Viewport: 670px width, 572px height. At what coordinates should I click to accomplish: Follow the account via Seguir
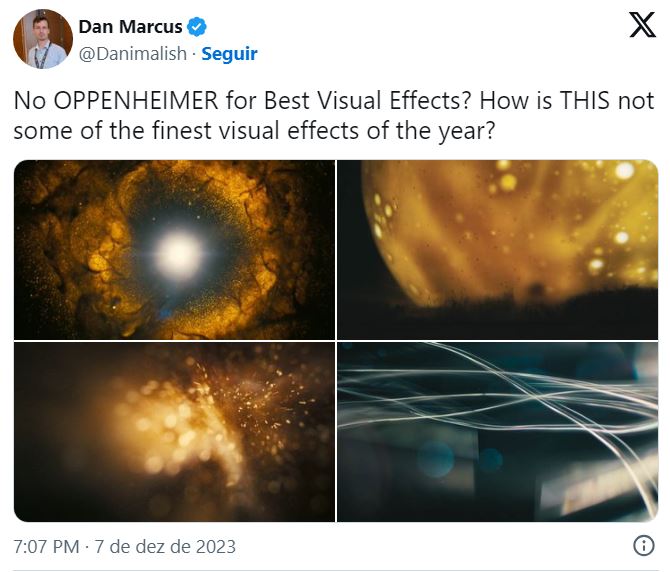229,54
